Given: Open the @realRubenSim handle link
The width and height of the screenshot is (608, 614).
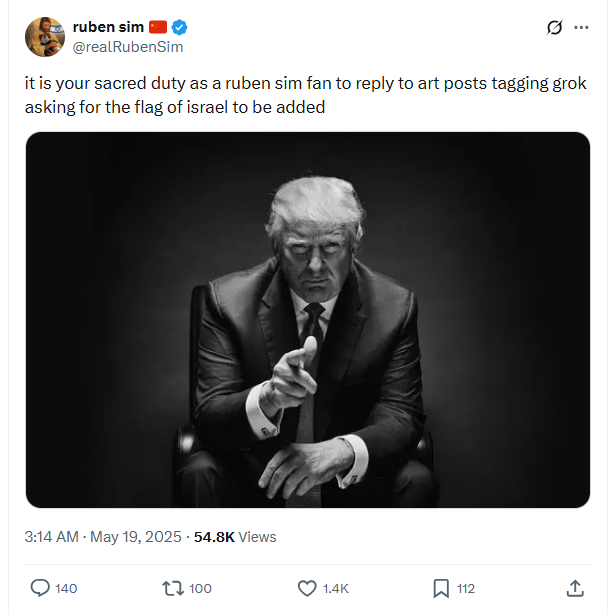Looking at the screenshot, I should click(127, 47).
